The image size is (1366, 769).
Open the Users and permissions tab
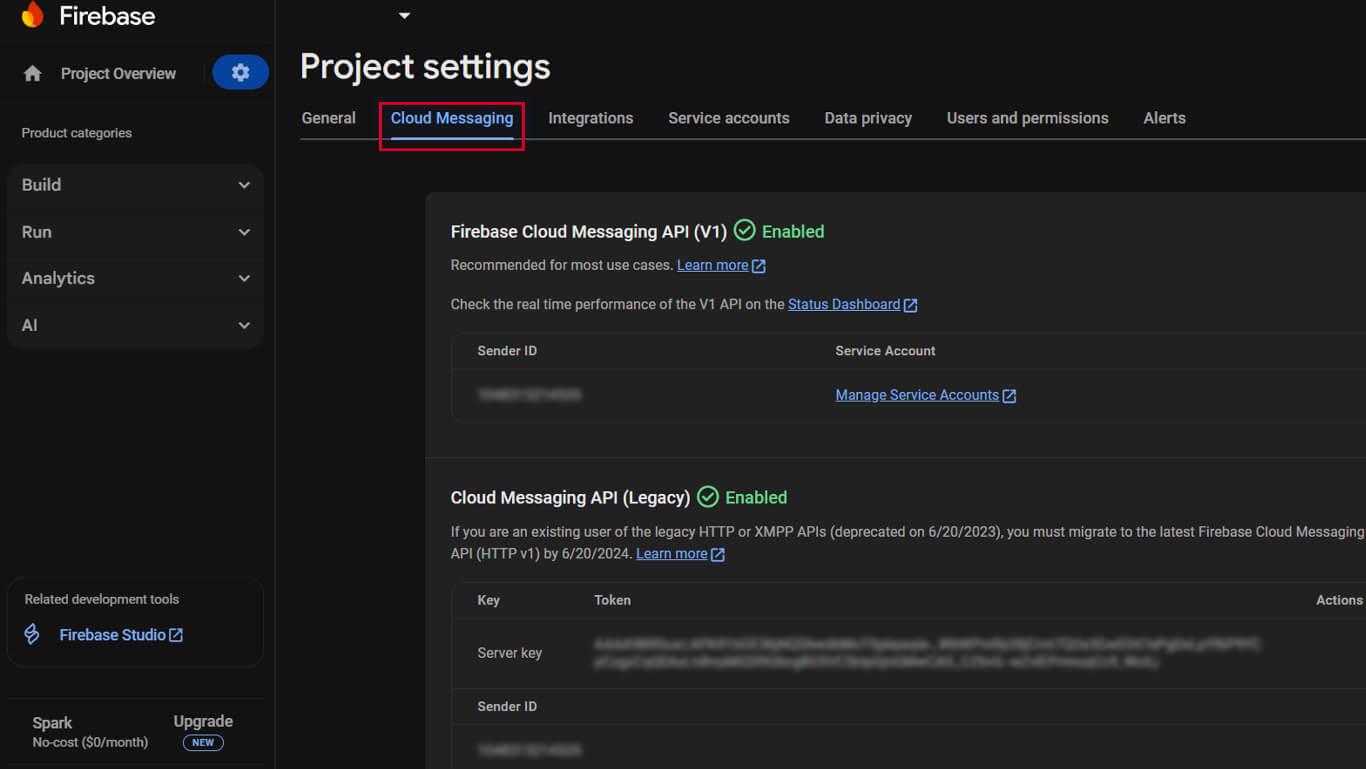(x=1027, y=118)
